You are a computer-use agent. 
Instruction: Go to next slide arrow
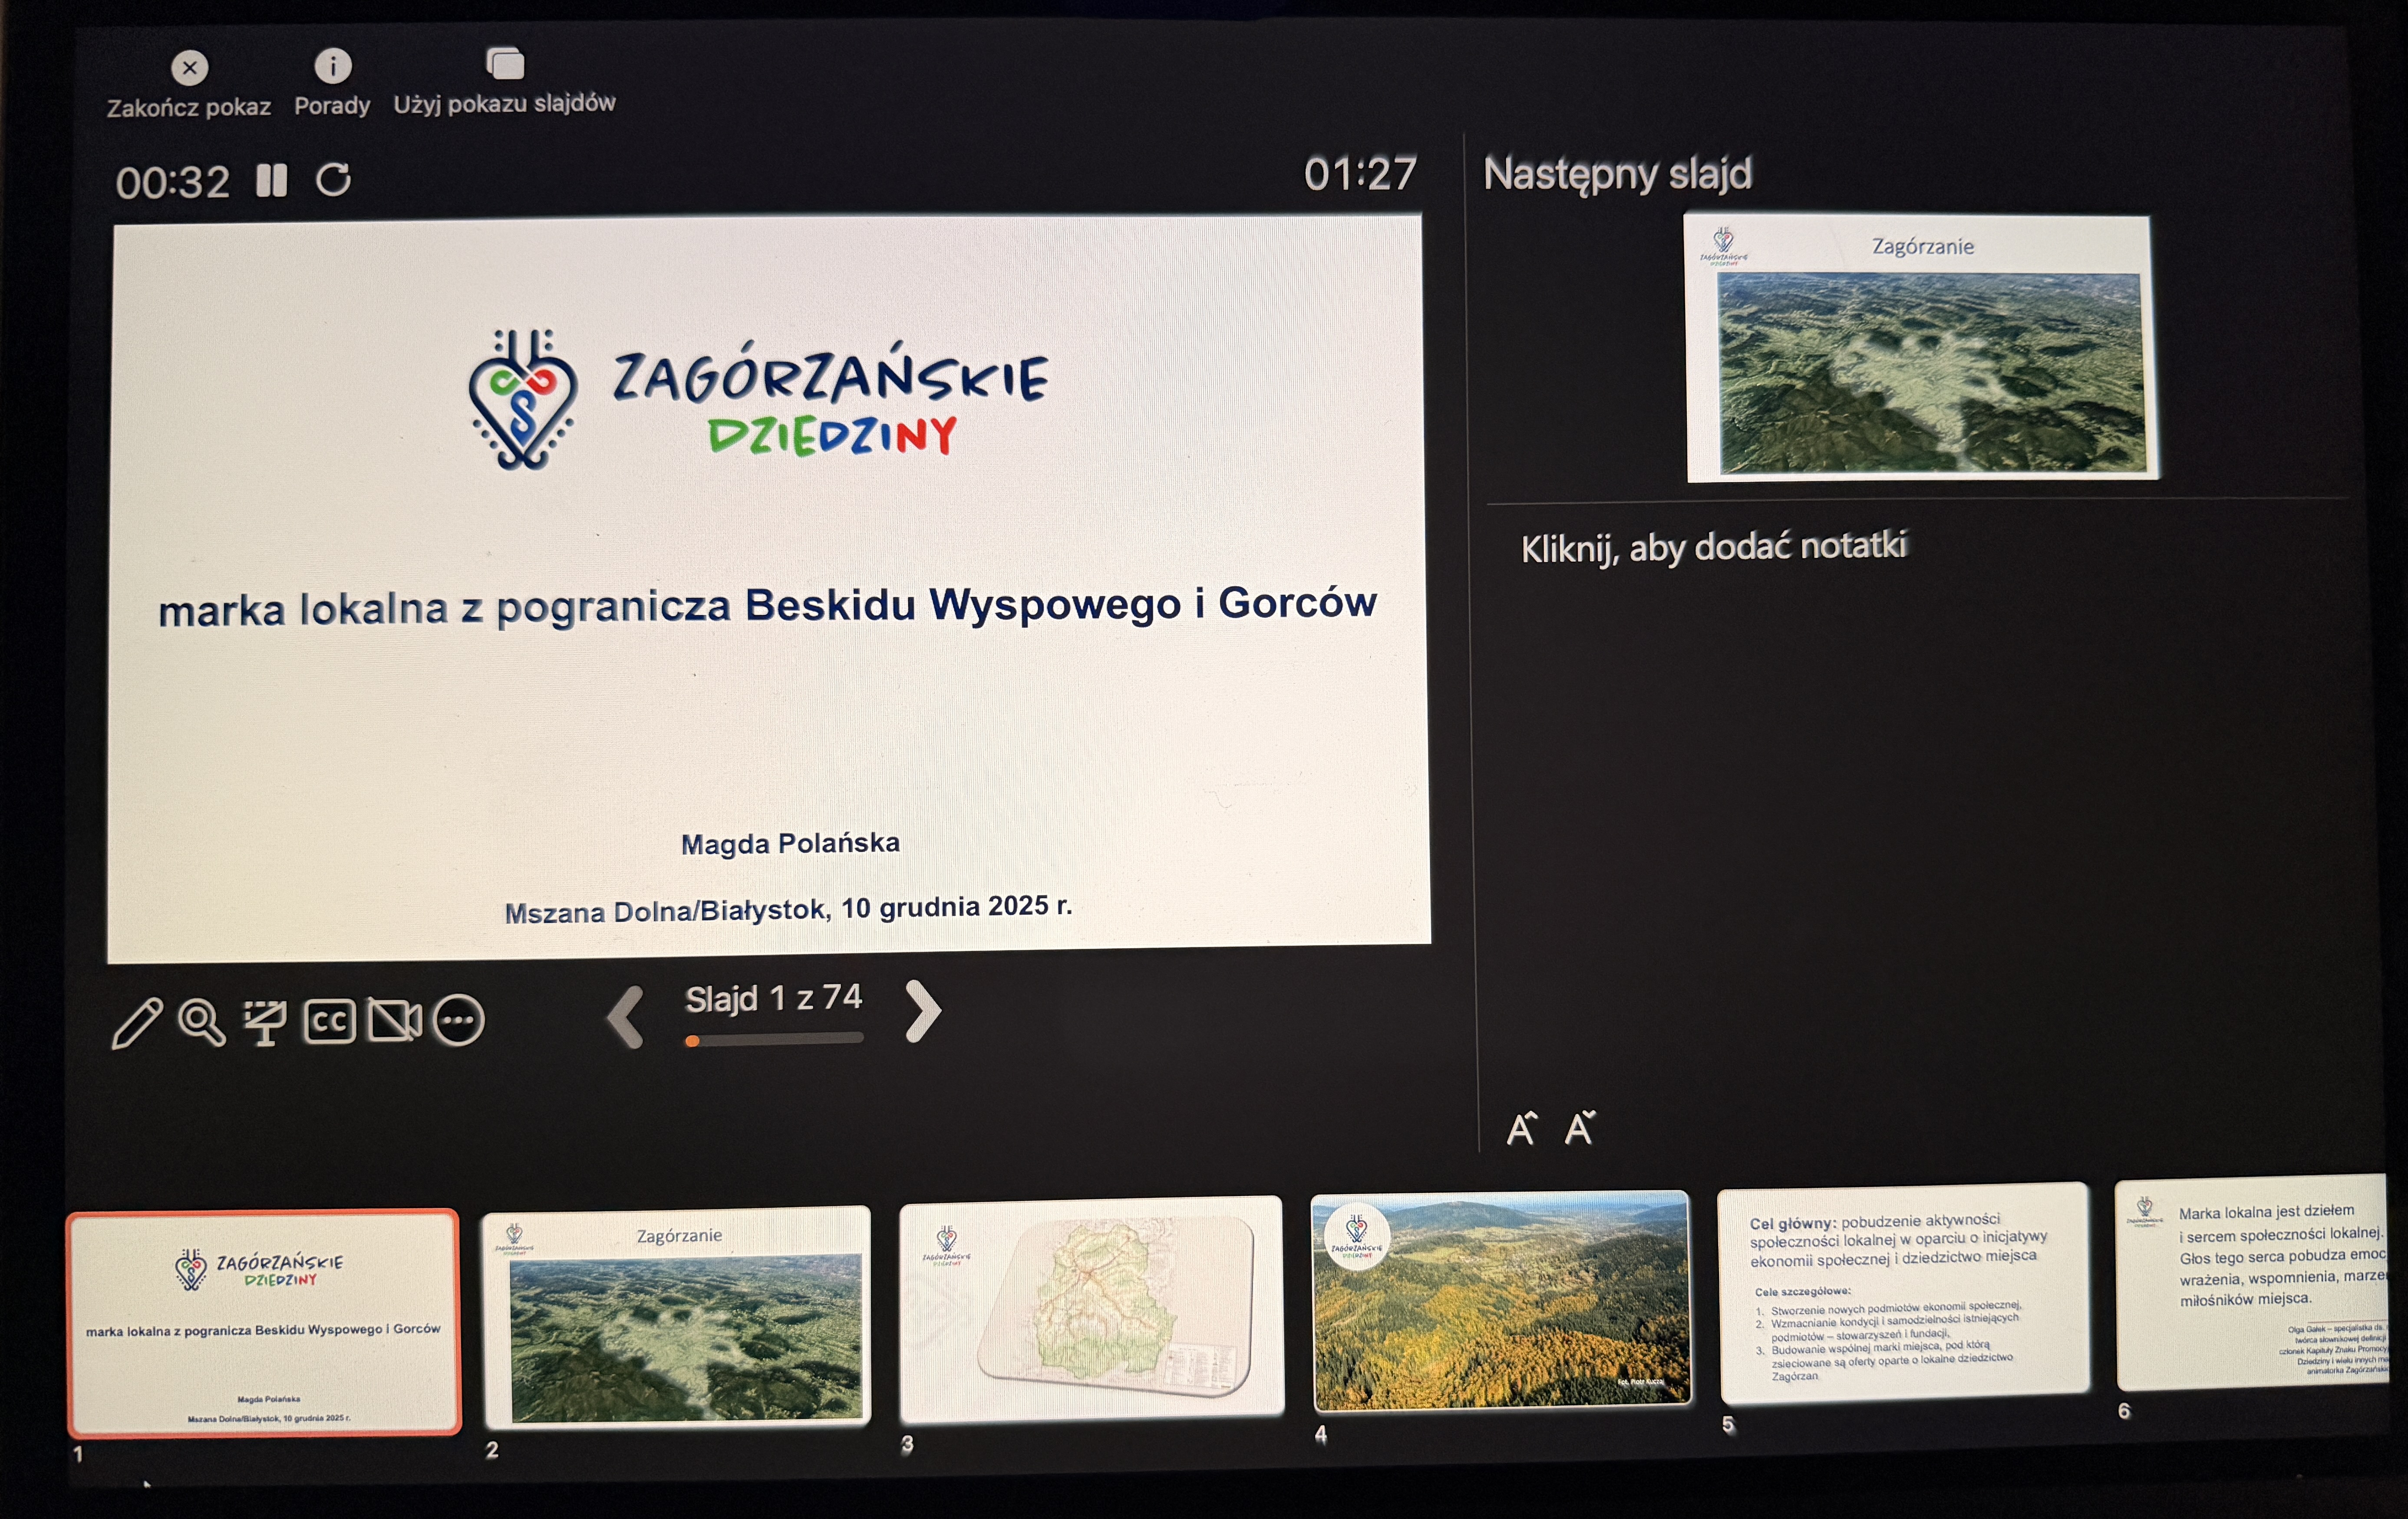[x=922, y=1010]
